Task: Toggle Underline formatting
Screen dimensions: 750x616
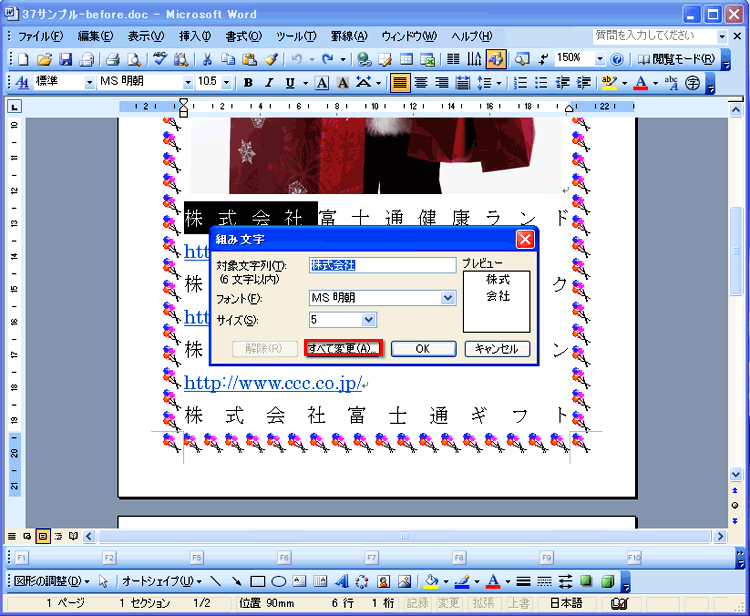Action: pos(290,83)
